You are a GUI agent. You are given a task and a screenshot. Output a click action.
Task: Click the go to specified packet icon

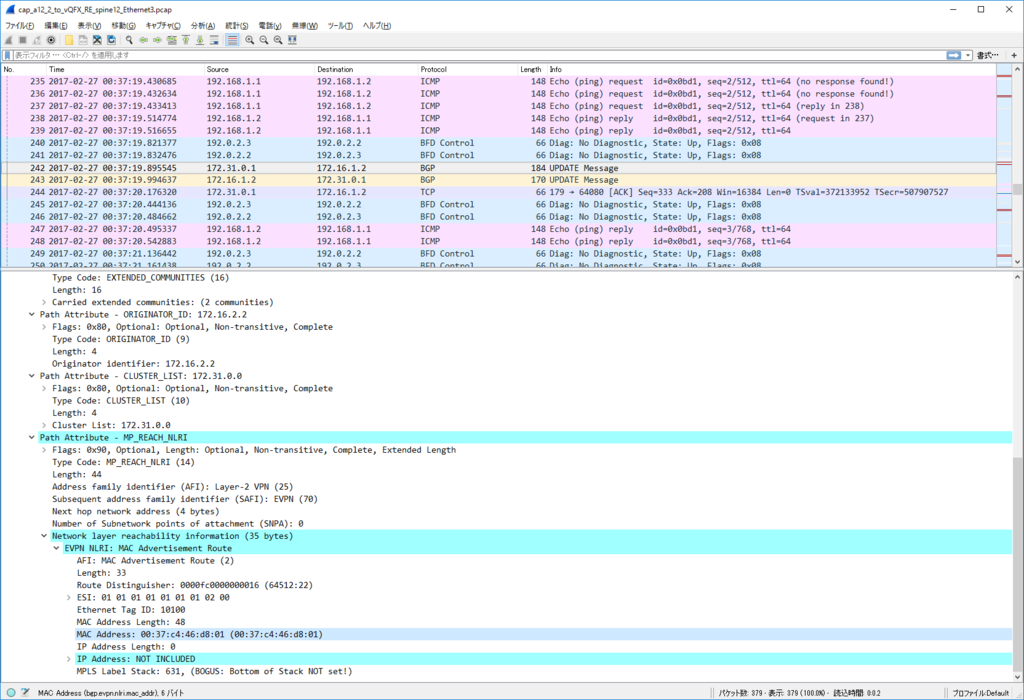[x=172, y=40]
